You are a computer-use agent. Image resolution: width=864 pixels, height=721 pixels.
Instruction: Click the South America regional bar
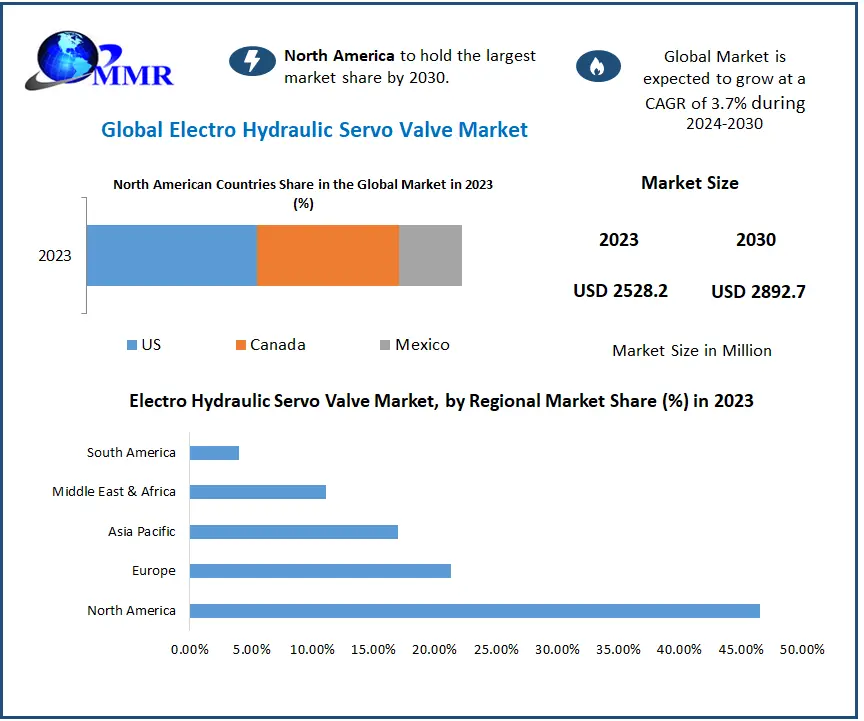[214, 453]
